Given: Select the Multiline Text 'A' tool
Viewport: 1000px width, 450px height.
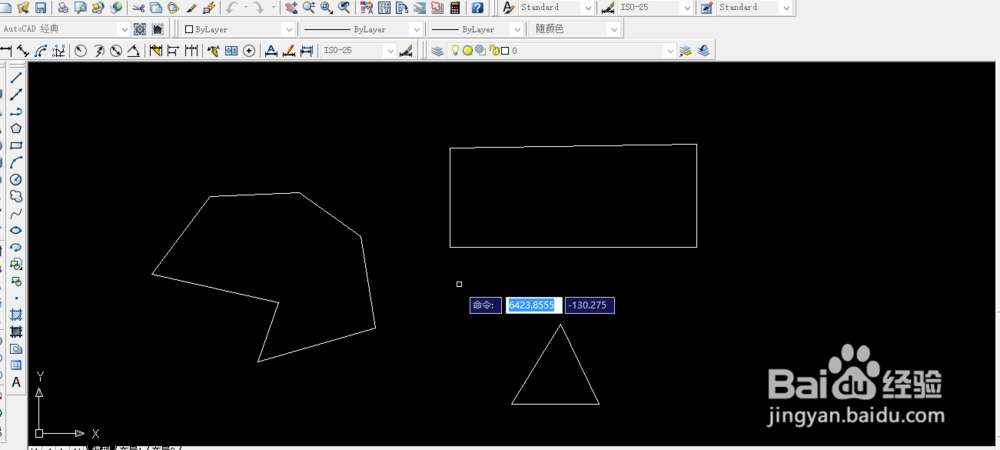Looking at the screenshot, I should click(16, 382).
